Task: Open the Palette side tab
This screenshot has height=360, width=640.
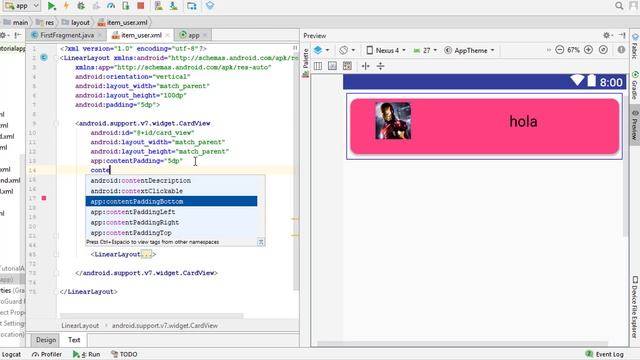Action: [x=306, y=63]
